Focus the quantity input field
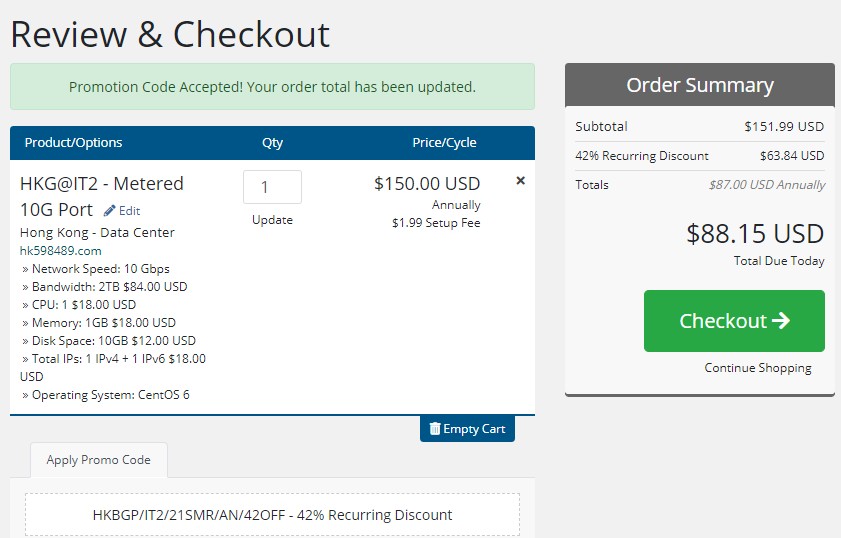Viewport: 841px width, 538px height. [272, 187]
